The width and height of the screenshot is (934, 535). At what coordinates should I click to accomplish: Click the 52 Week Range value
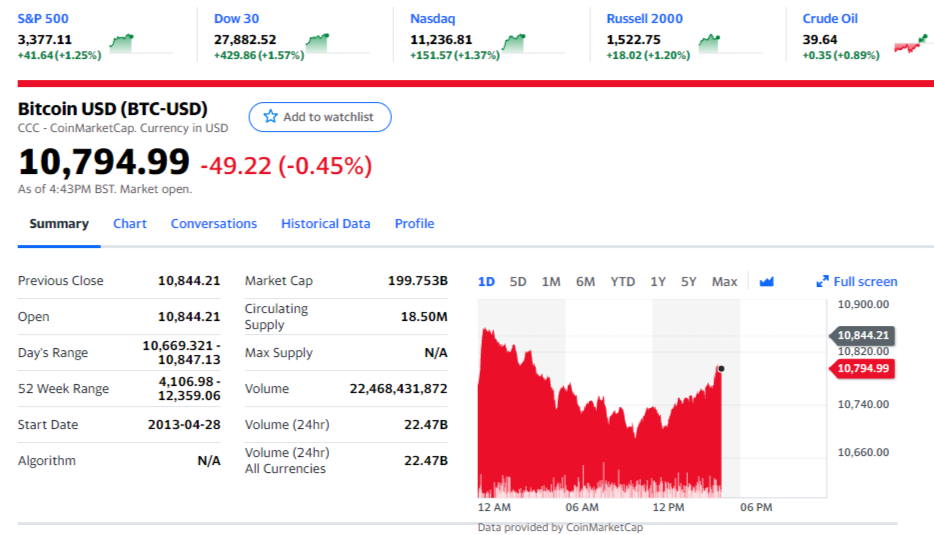pyautogui.click(x=189, y=388)
